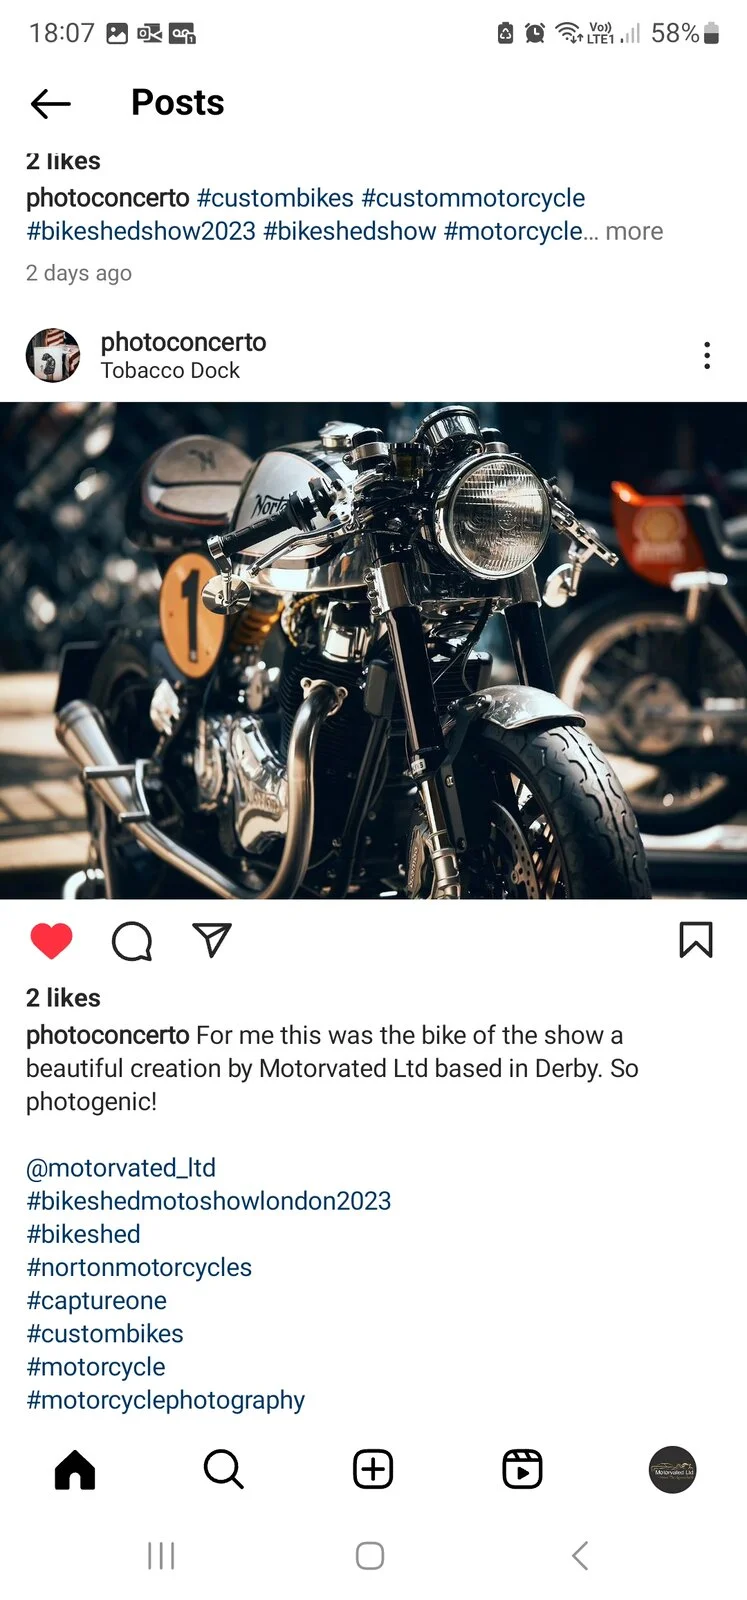Open your profile via bottom avatar
This screenshot has height=1600, width=747.
tap(673, 1470)
